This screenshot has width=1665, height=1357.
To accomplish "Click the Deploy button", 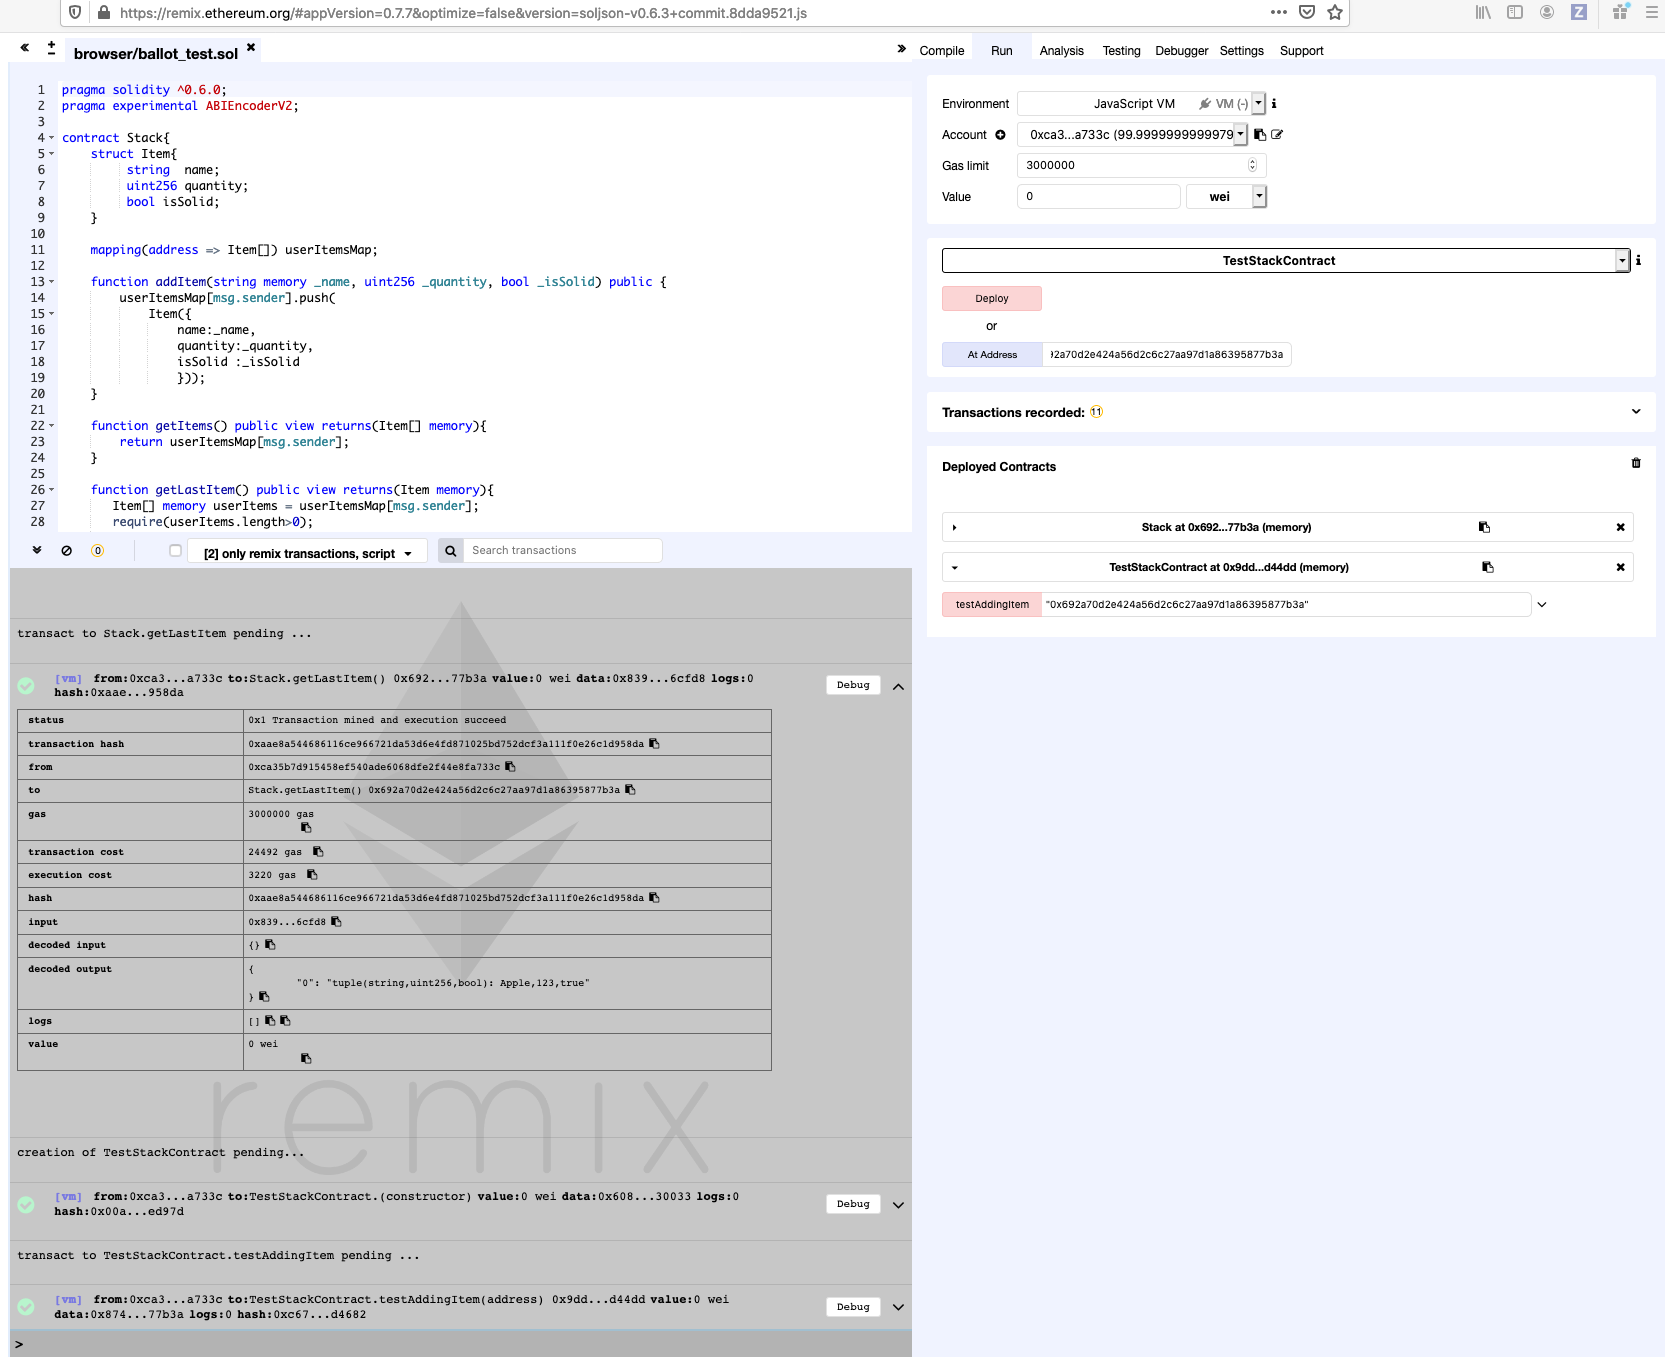I will point(992,299).
